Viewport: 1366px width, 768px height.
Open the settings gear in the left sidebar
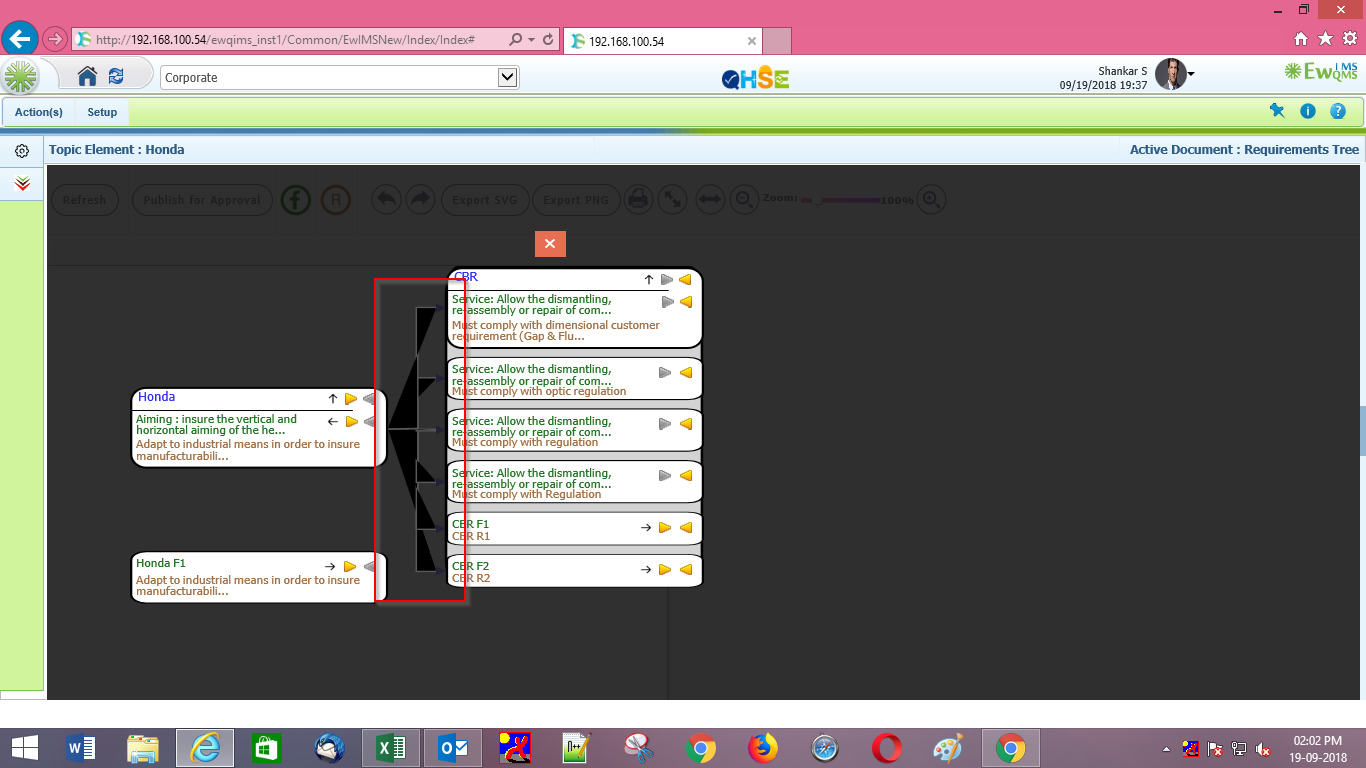(x=21, y=151)
